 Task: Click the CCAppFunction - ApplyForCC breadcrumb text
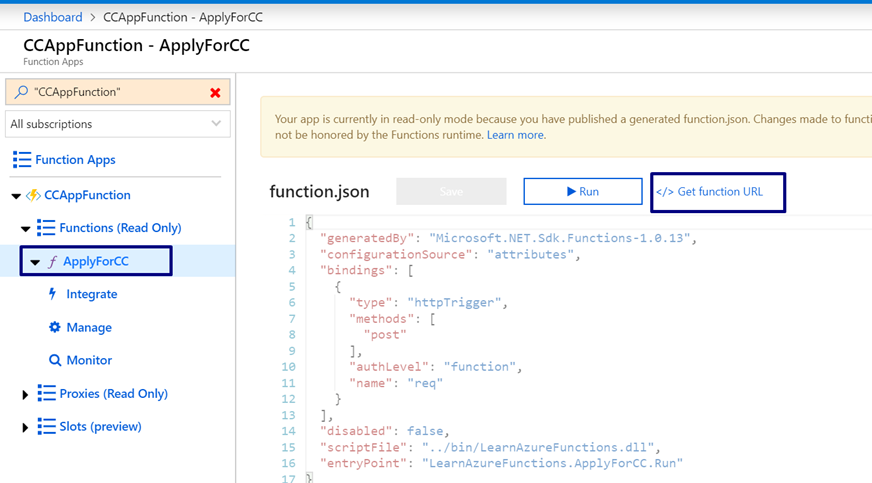(183, 17)
